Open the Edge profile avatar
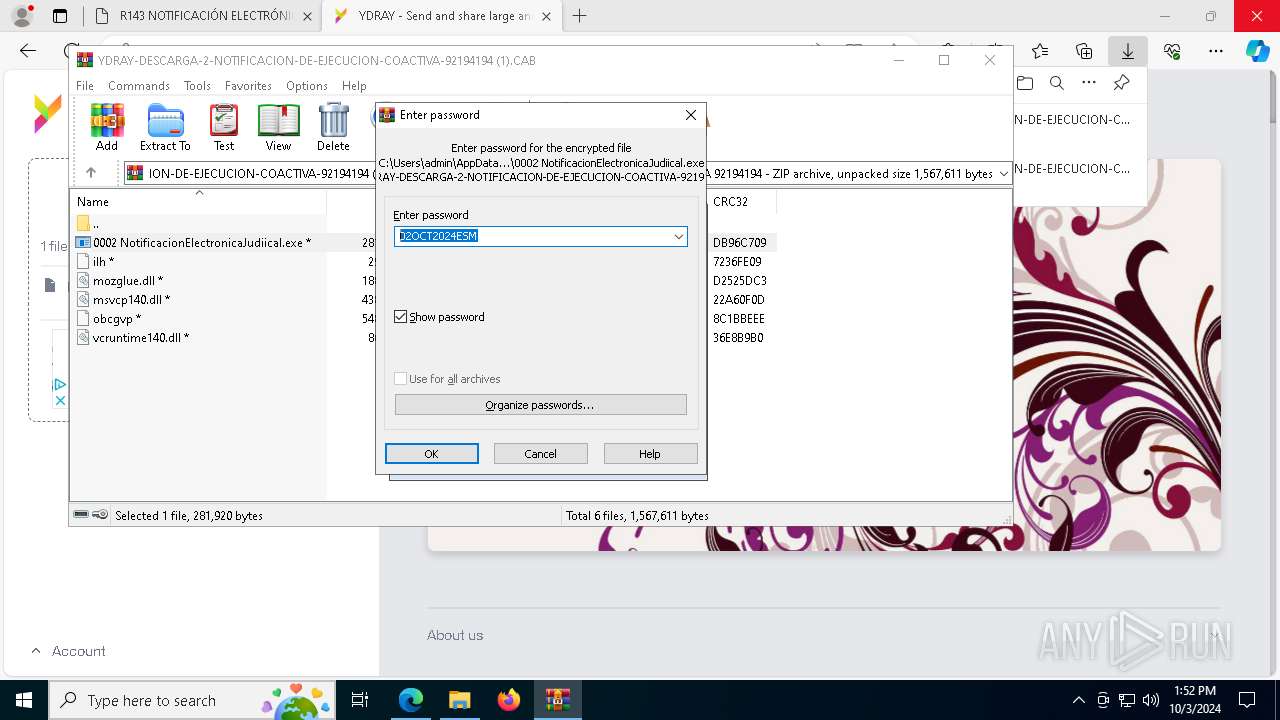This screenshot has height=720, width=1280. click(21, 16)
